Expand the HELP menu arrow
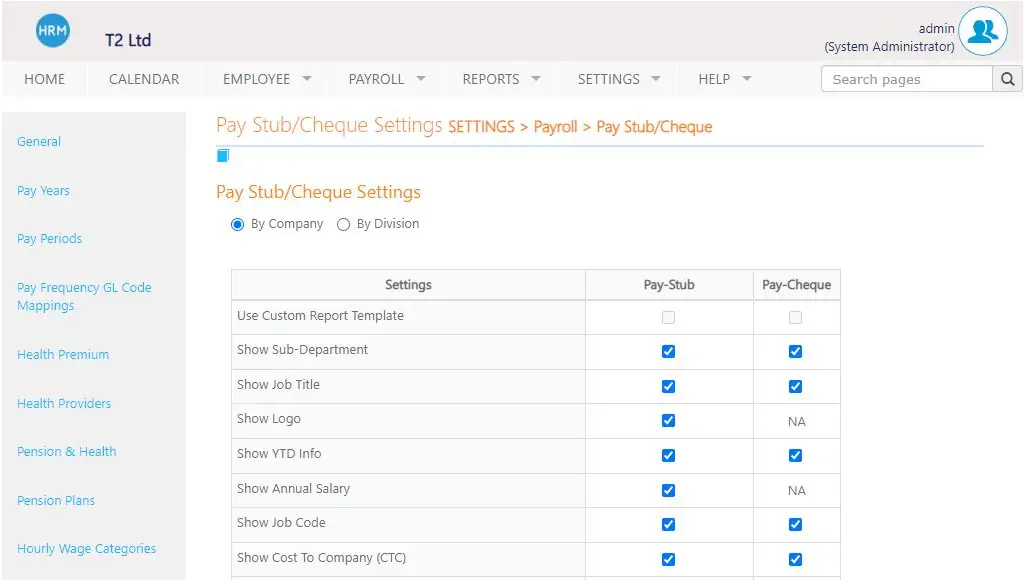Image resolution: width=1024 pixels, height=580 pixels. pyautogui.click(x=747, y=78)
